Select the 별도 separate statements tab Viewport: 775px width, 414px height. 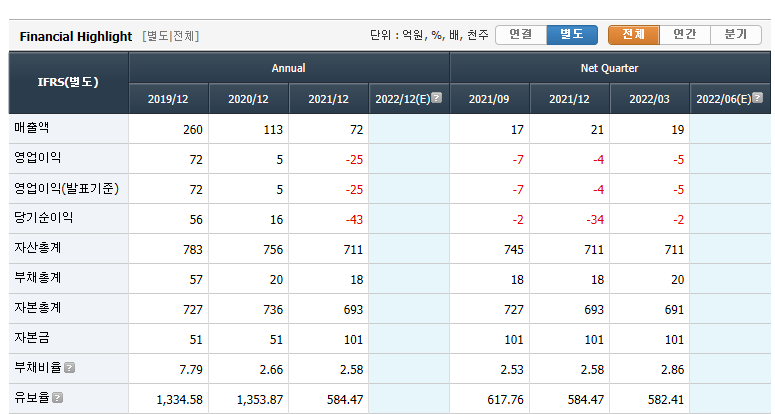(x=572, y=35)
